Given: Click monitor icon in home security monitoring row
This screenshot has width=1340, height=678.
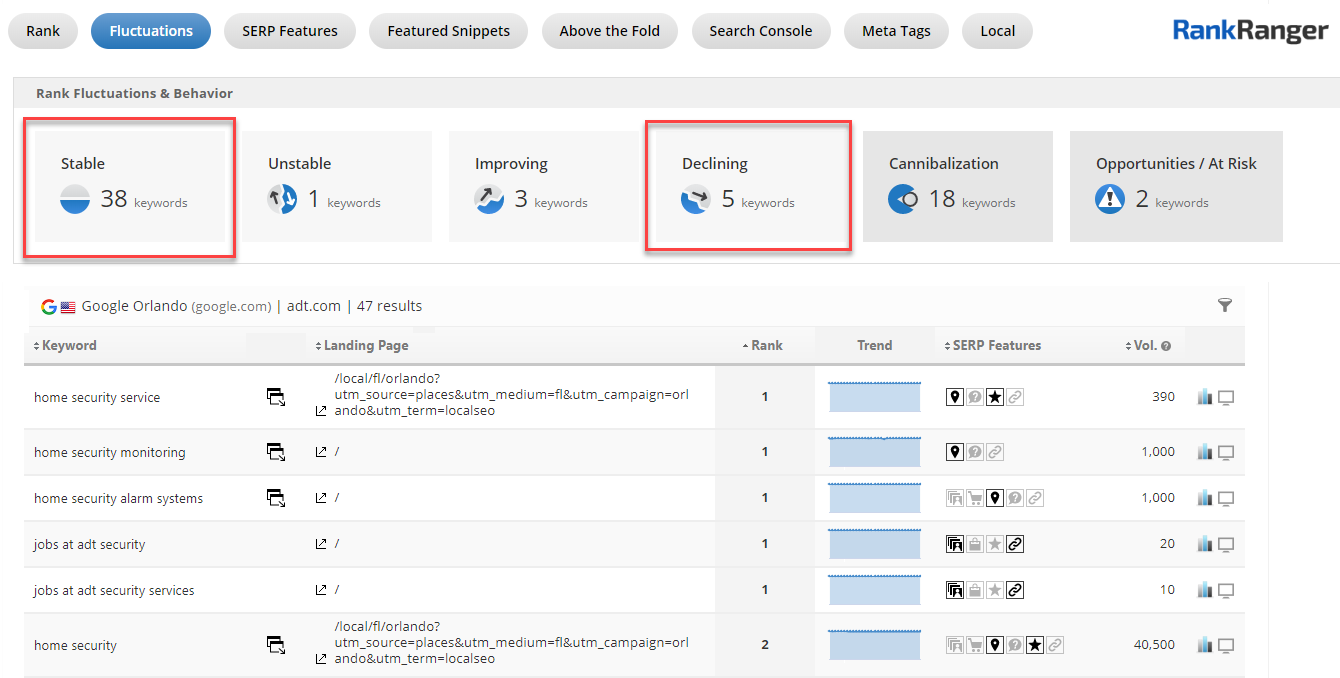Looking at the screenshot, I should coord(1226,453).
